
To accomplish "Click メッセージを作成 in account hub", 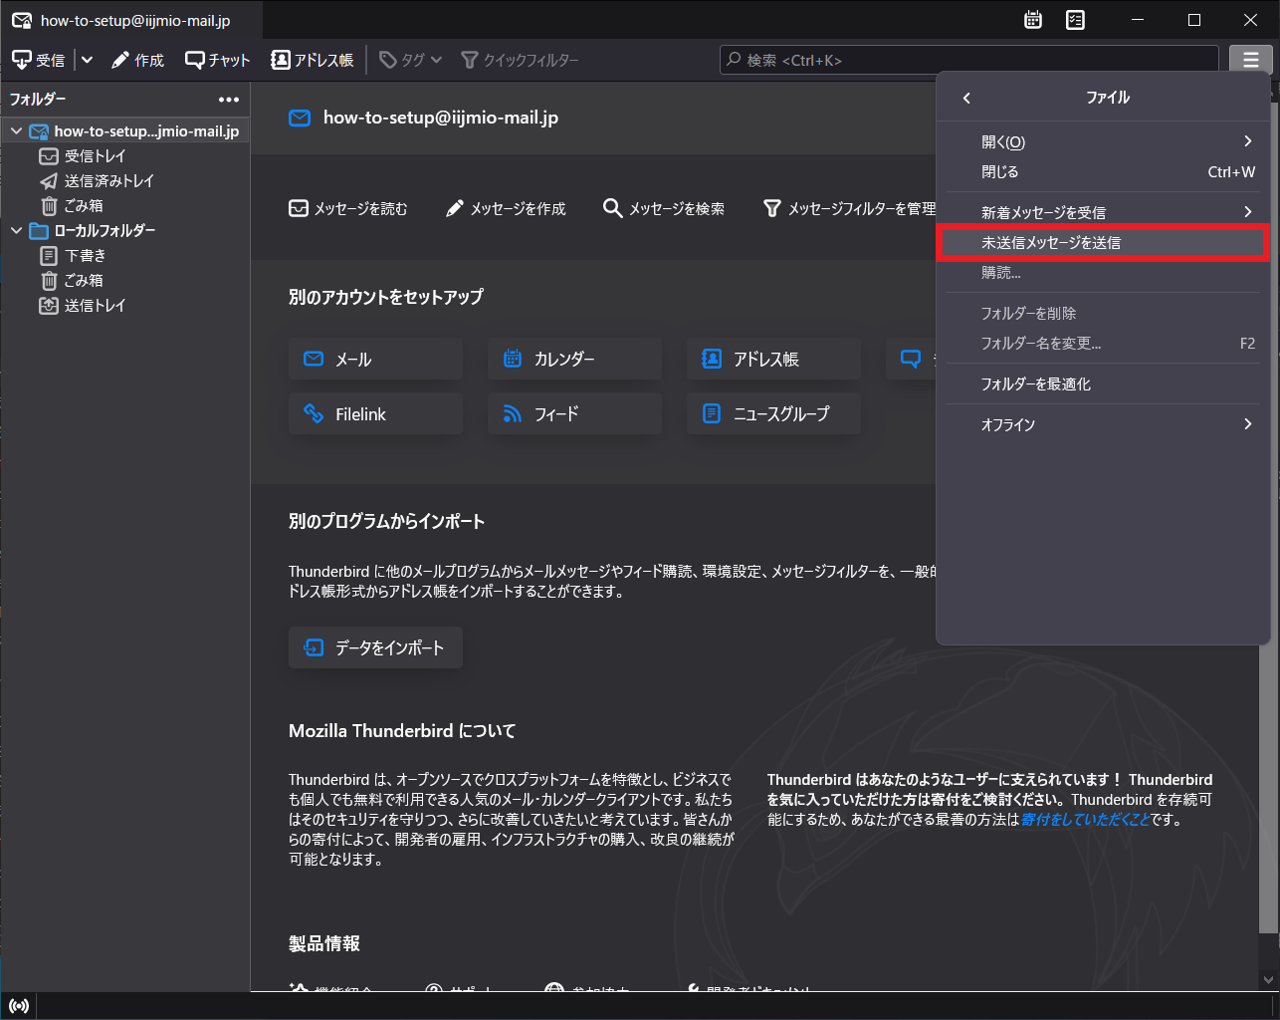I will pyautogui.click(x=506, y=208).
